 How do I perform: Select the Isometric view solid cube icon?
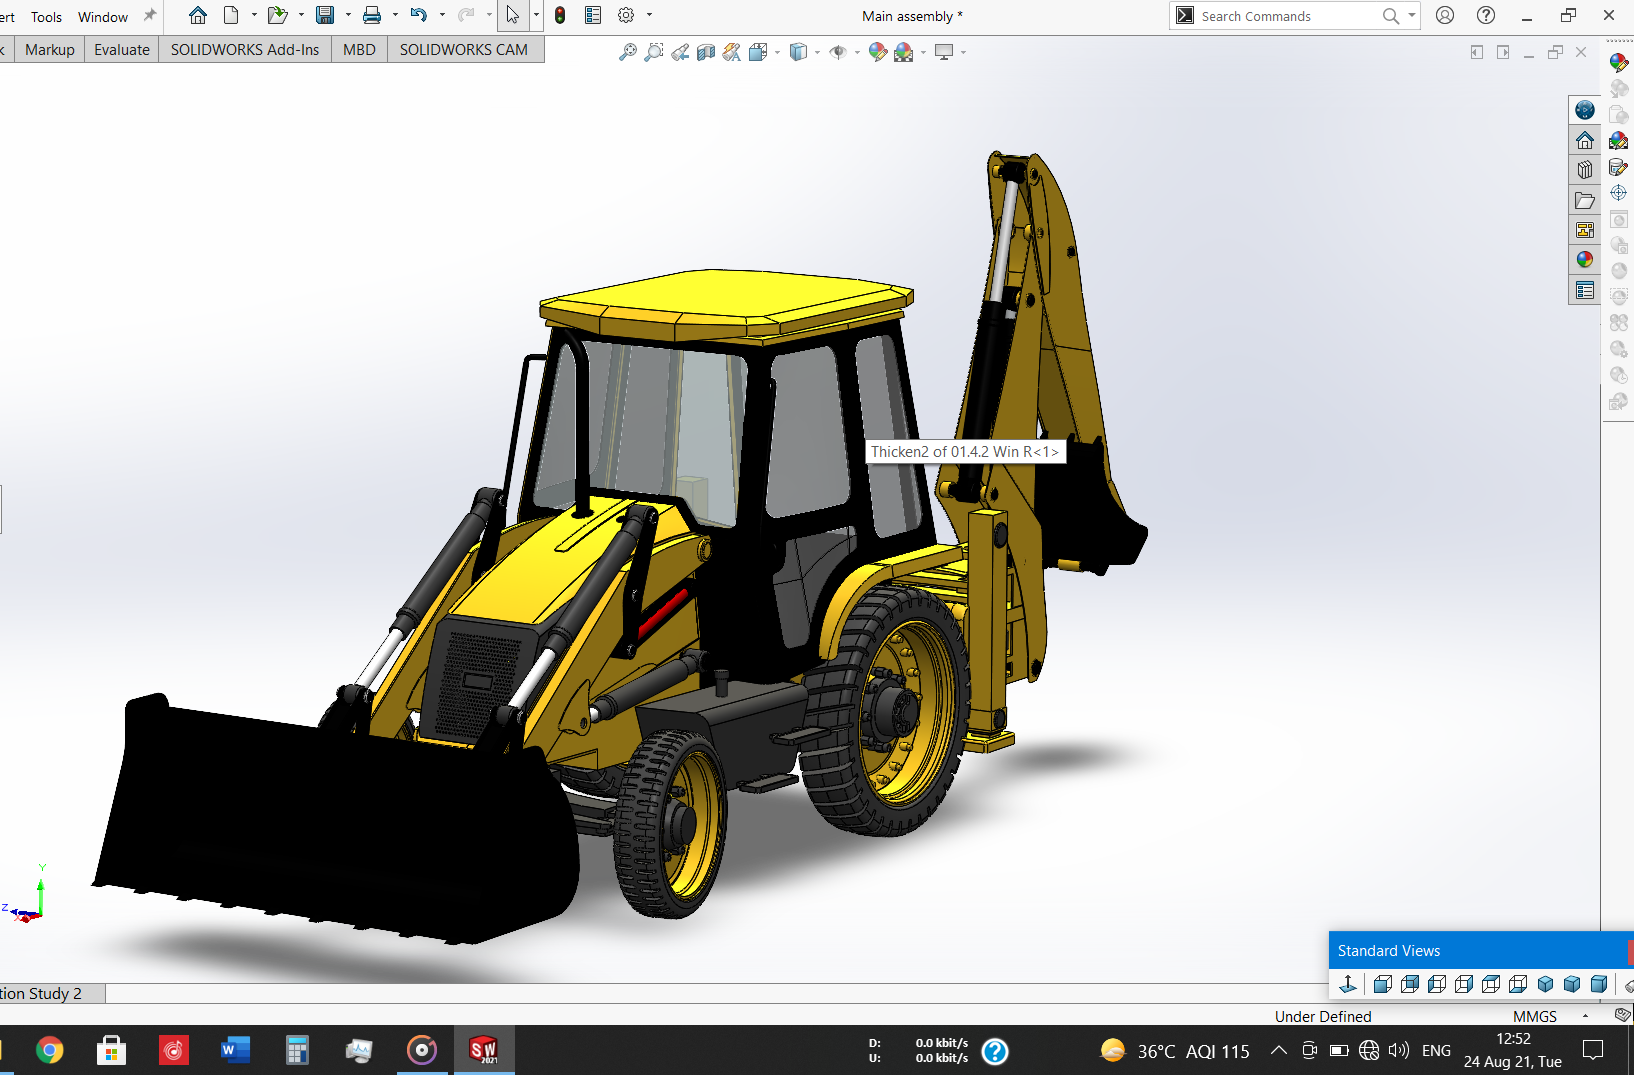point(1545,984)
